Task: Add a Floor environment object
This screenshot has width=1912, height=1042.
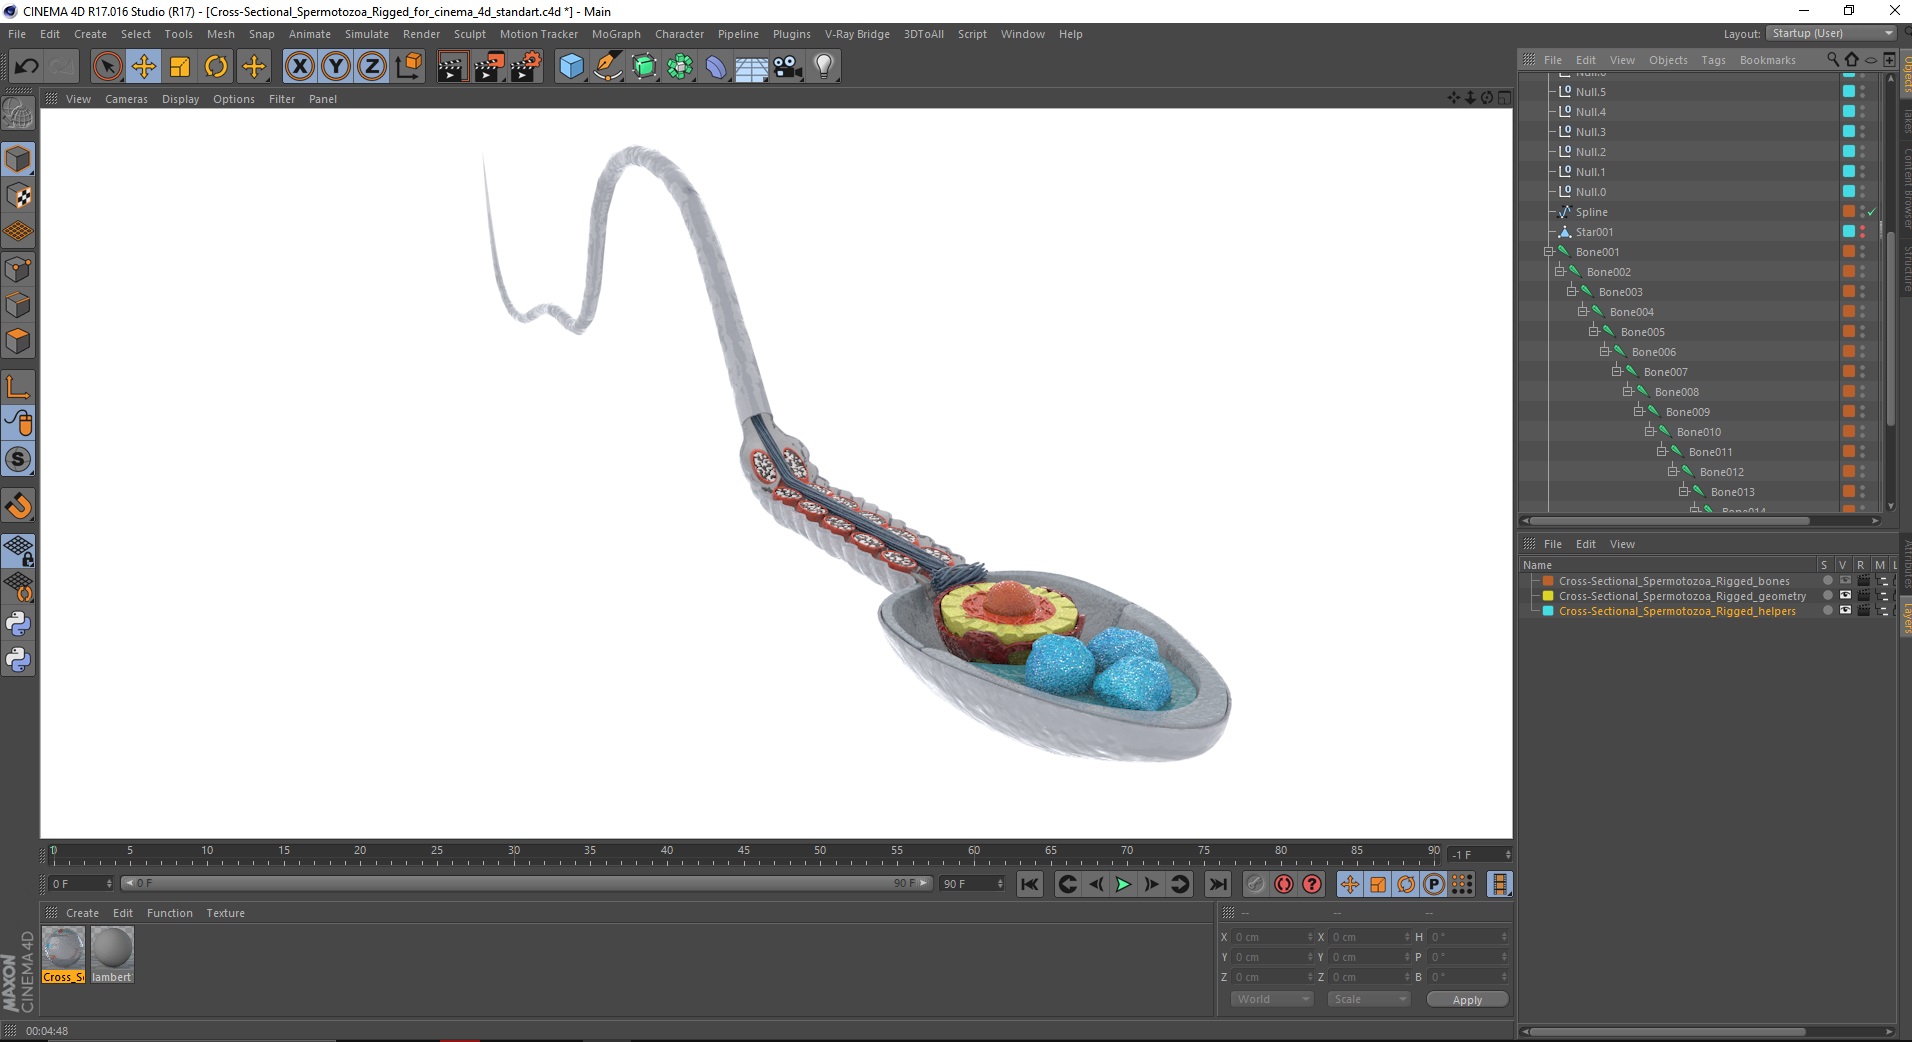Action: (x=751, y=67)
